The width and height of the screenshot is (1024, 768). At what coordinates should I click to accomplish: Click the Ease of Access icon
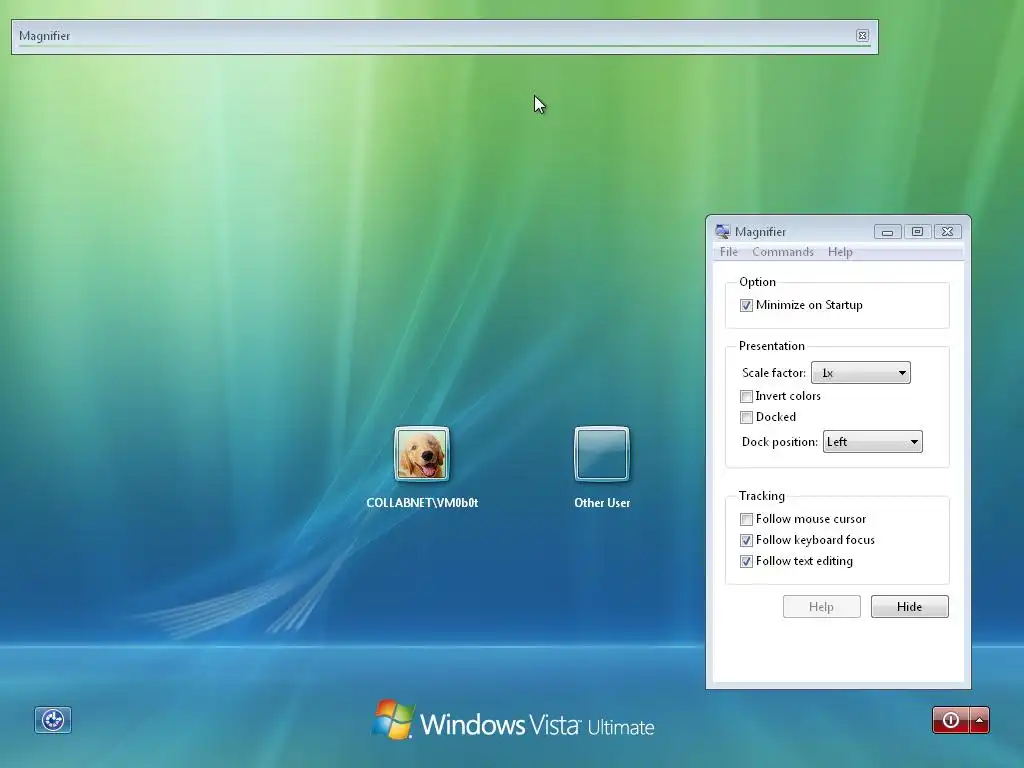53,720
